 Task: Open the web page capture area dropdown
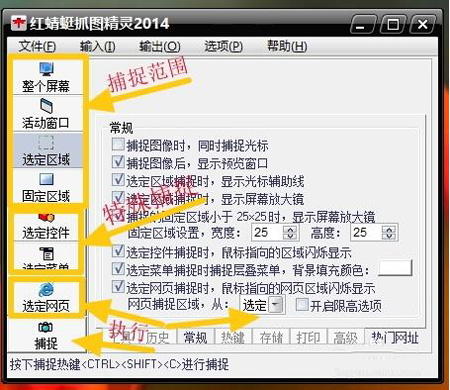[x=276, y=305]
